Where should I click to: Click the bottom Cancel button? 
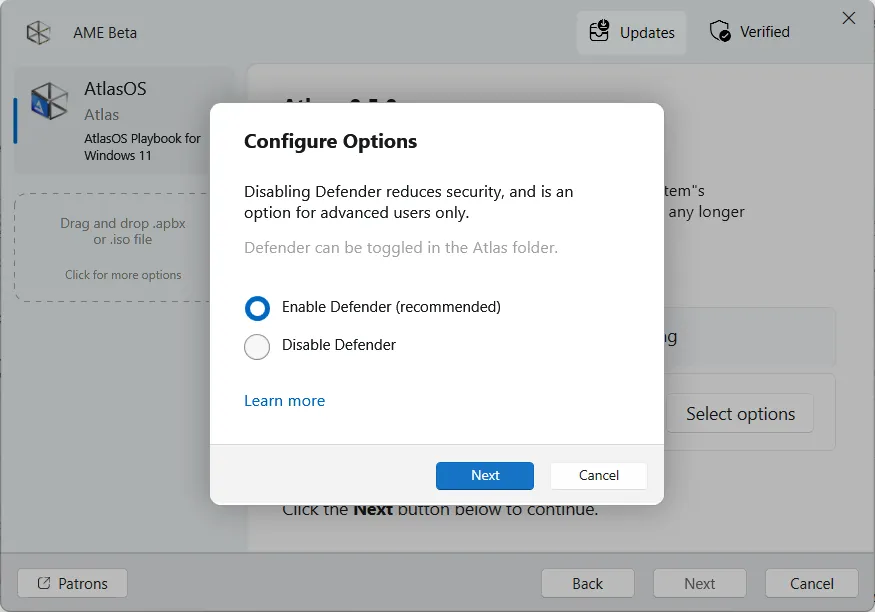click(811, 583)
